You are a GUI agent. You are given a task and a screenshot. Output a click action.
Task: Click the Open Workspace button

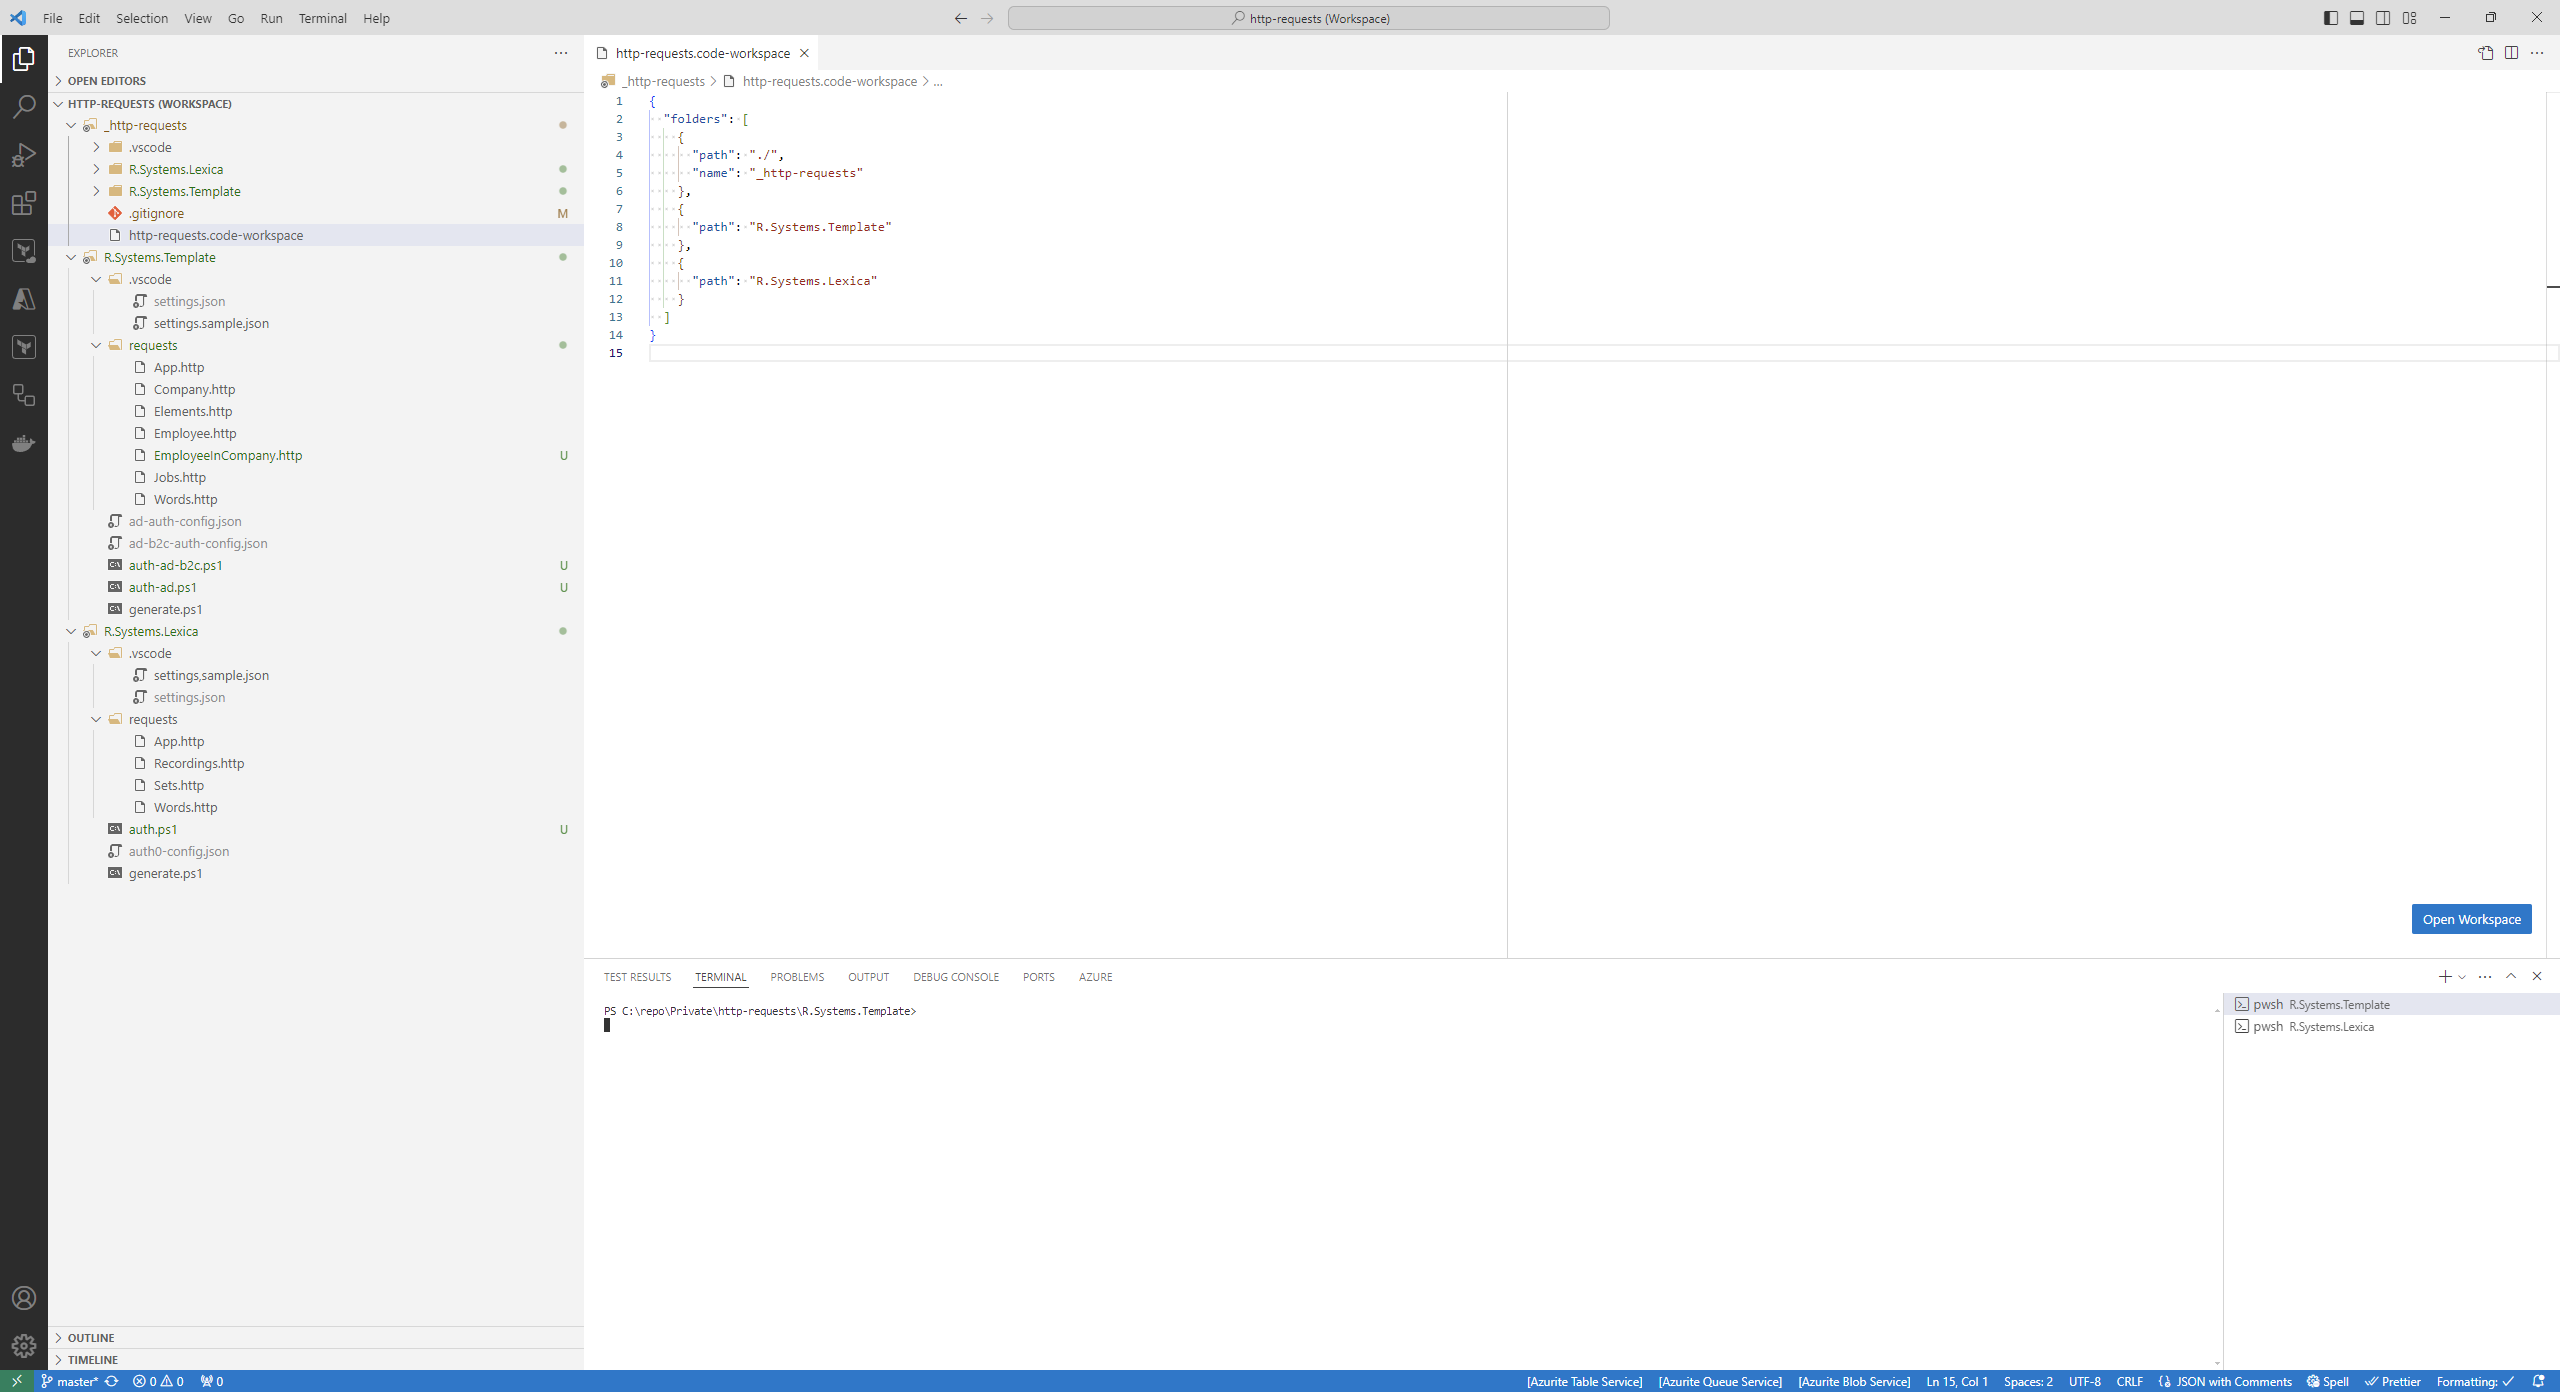pos(2470,919)
